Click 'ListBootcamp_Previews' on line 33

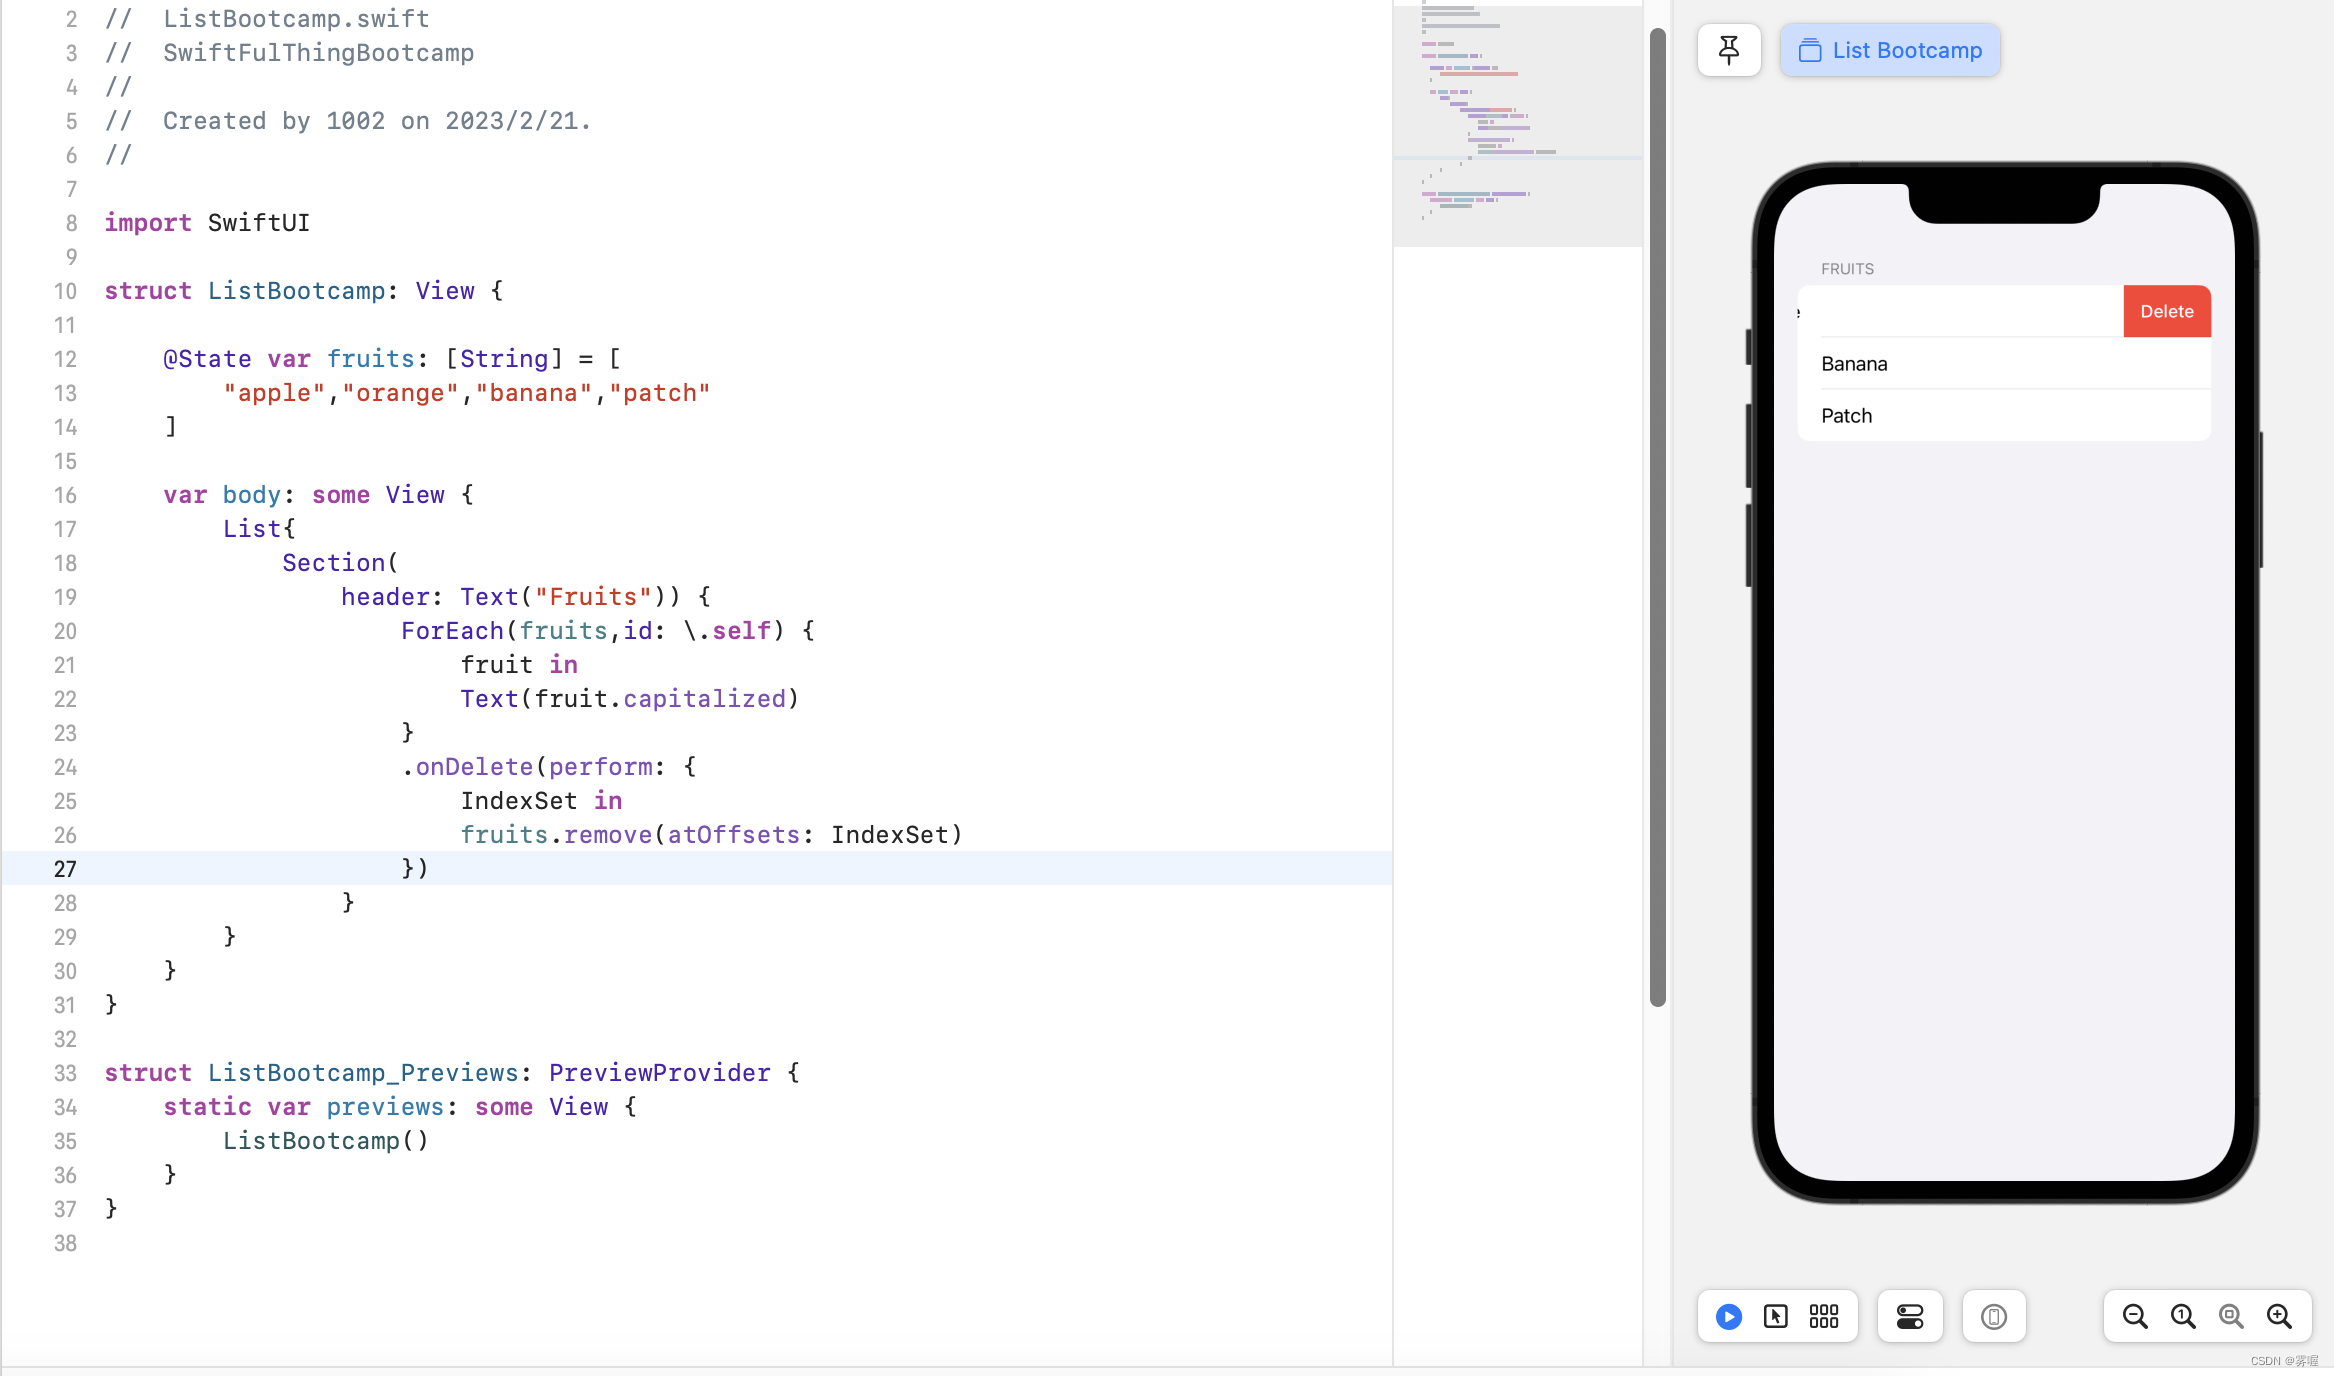[363, 1073]
